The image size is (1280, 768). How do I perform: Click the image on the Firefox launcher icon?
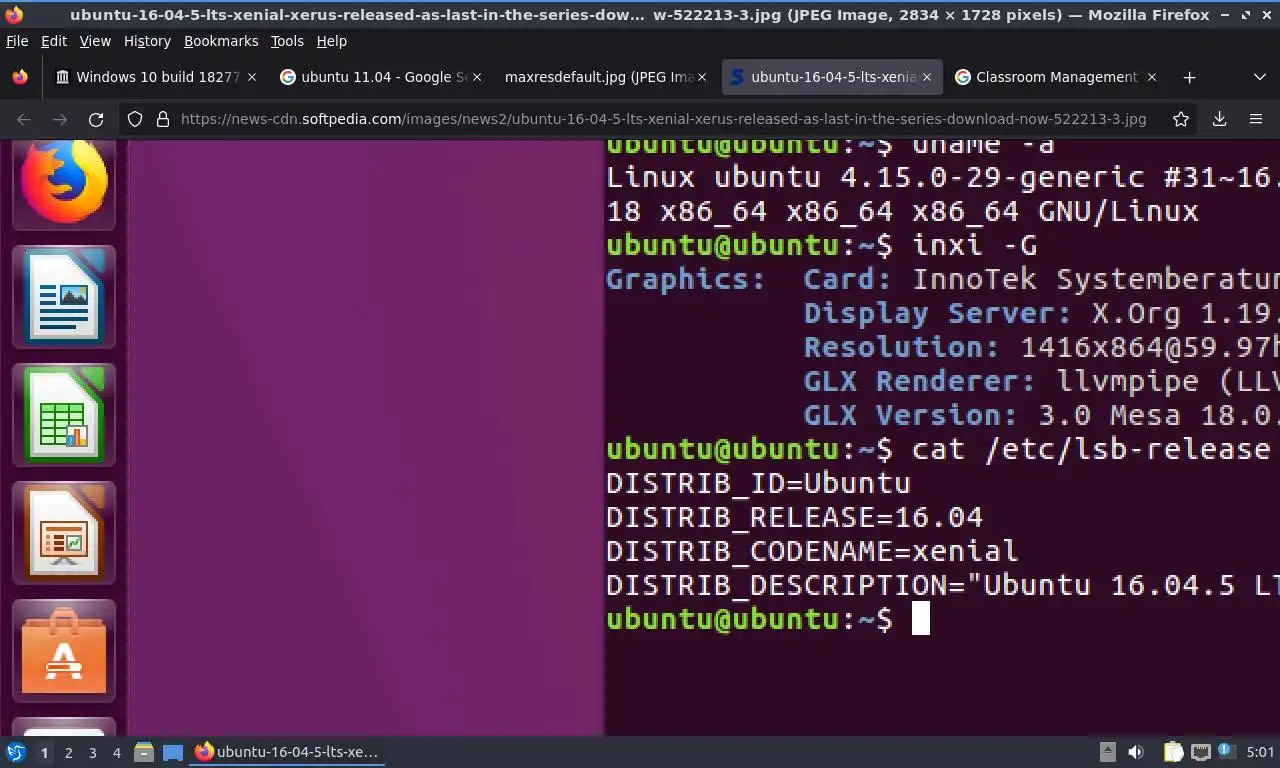(64, 183)
